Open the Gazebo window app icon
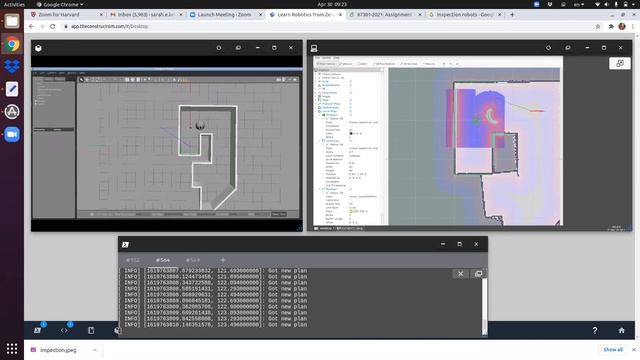This screenshot has width=640, height=360. point(38,48)
